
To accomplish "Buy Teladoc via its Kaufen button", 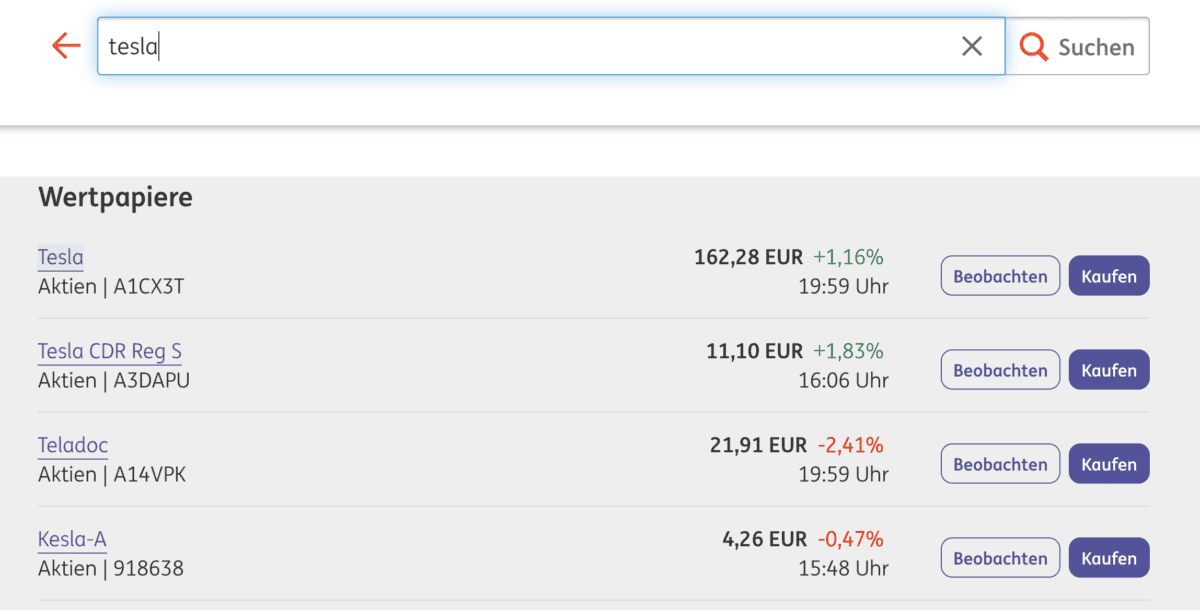I will (1108, 463).
